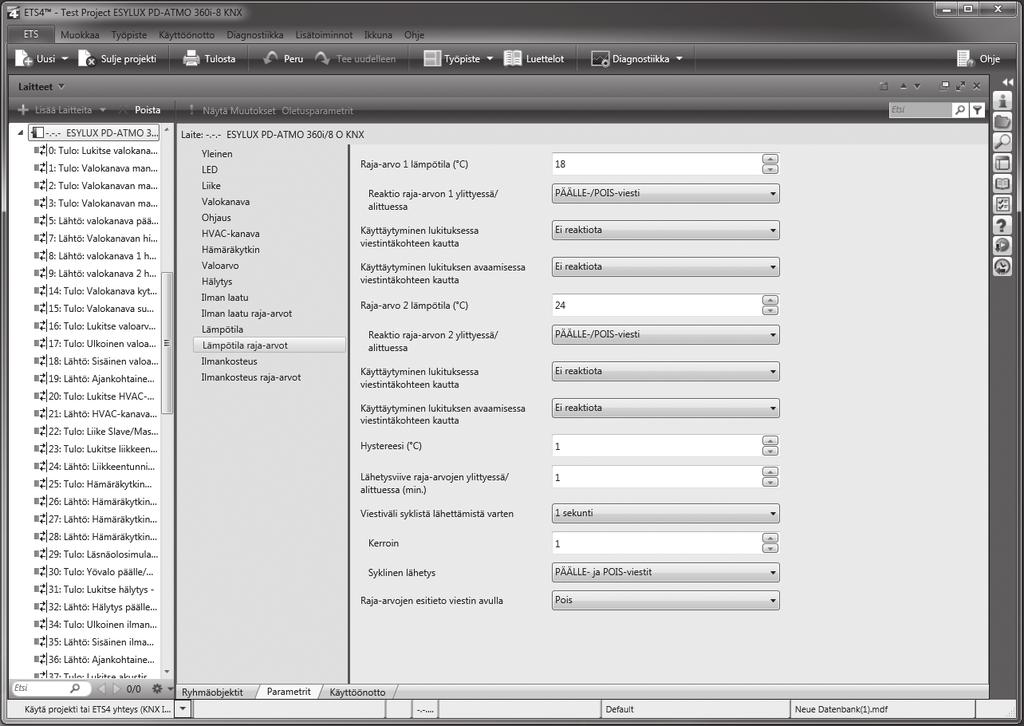This screenshot has height=726, width=1024.
Task: Click the window layout icon in right sidebar
Action: [x=1002, y=163]
